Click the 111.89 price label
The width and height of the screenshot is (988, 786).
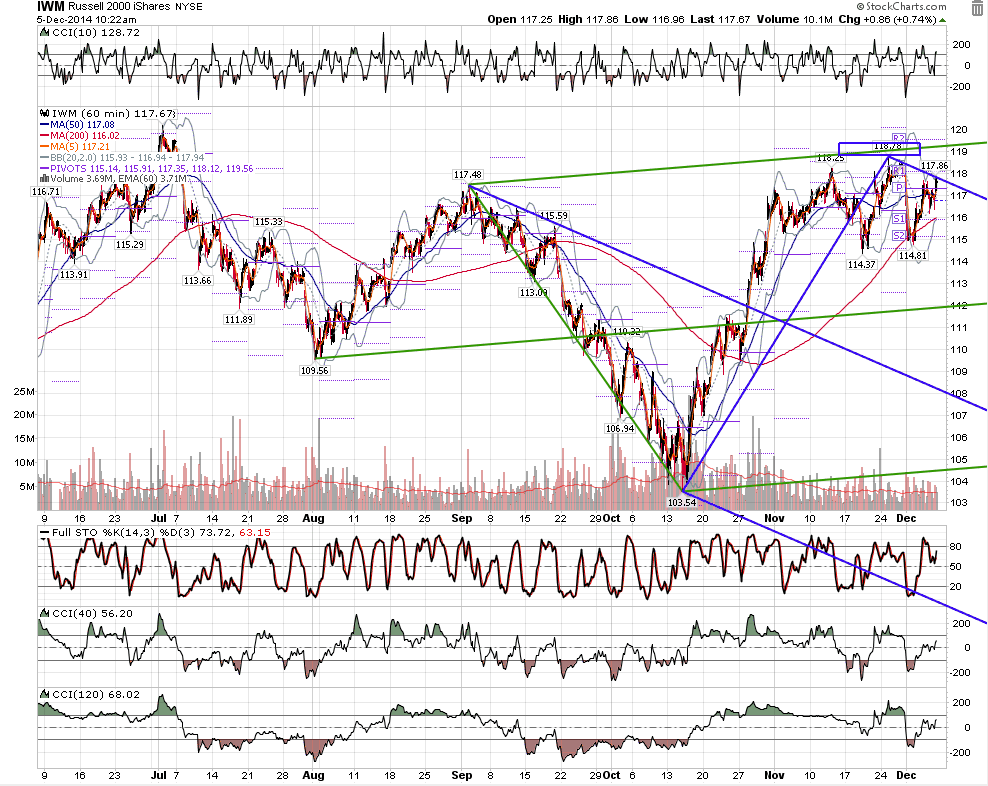point(238,320)
